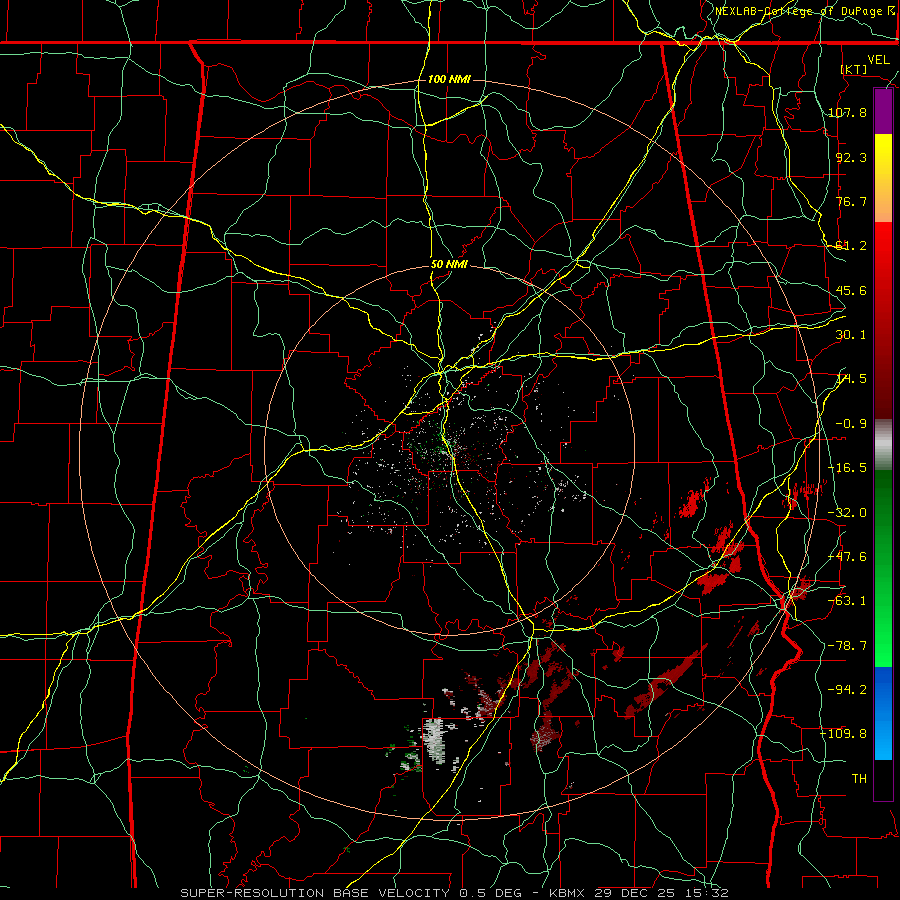The width and height of the screenshot is (900, 900).
Task: Click the 76.7 velocity scale value
Action: tap(851, 201)
